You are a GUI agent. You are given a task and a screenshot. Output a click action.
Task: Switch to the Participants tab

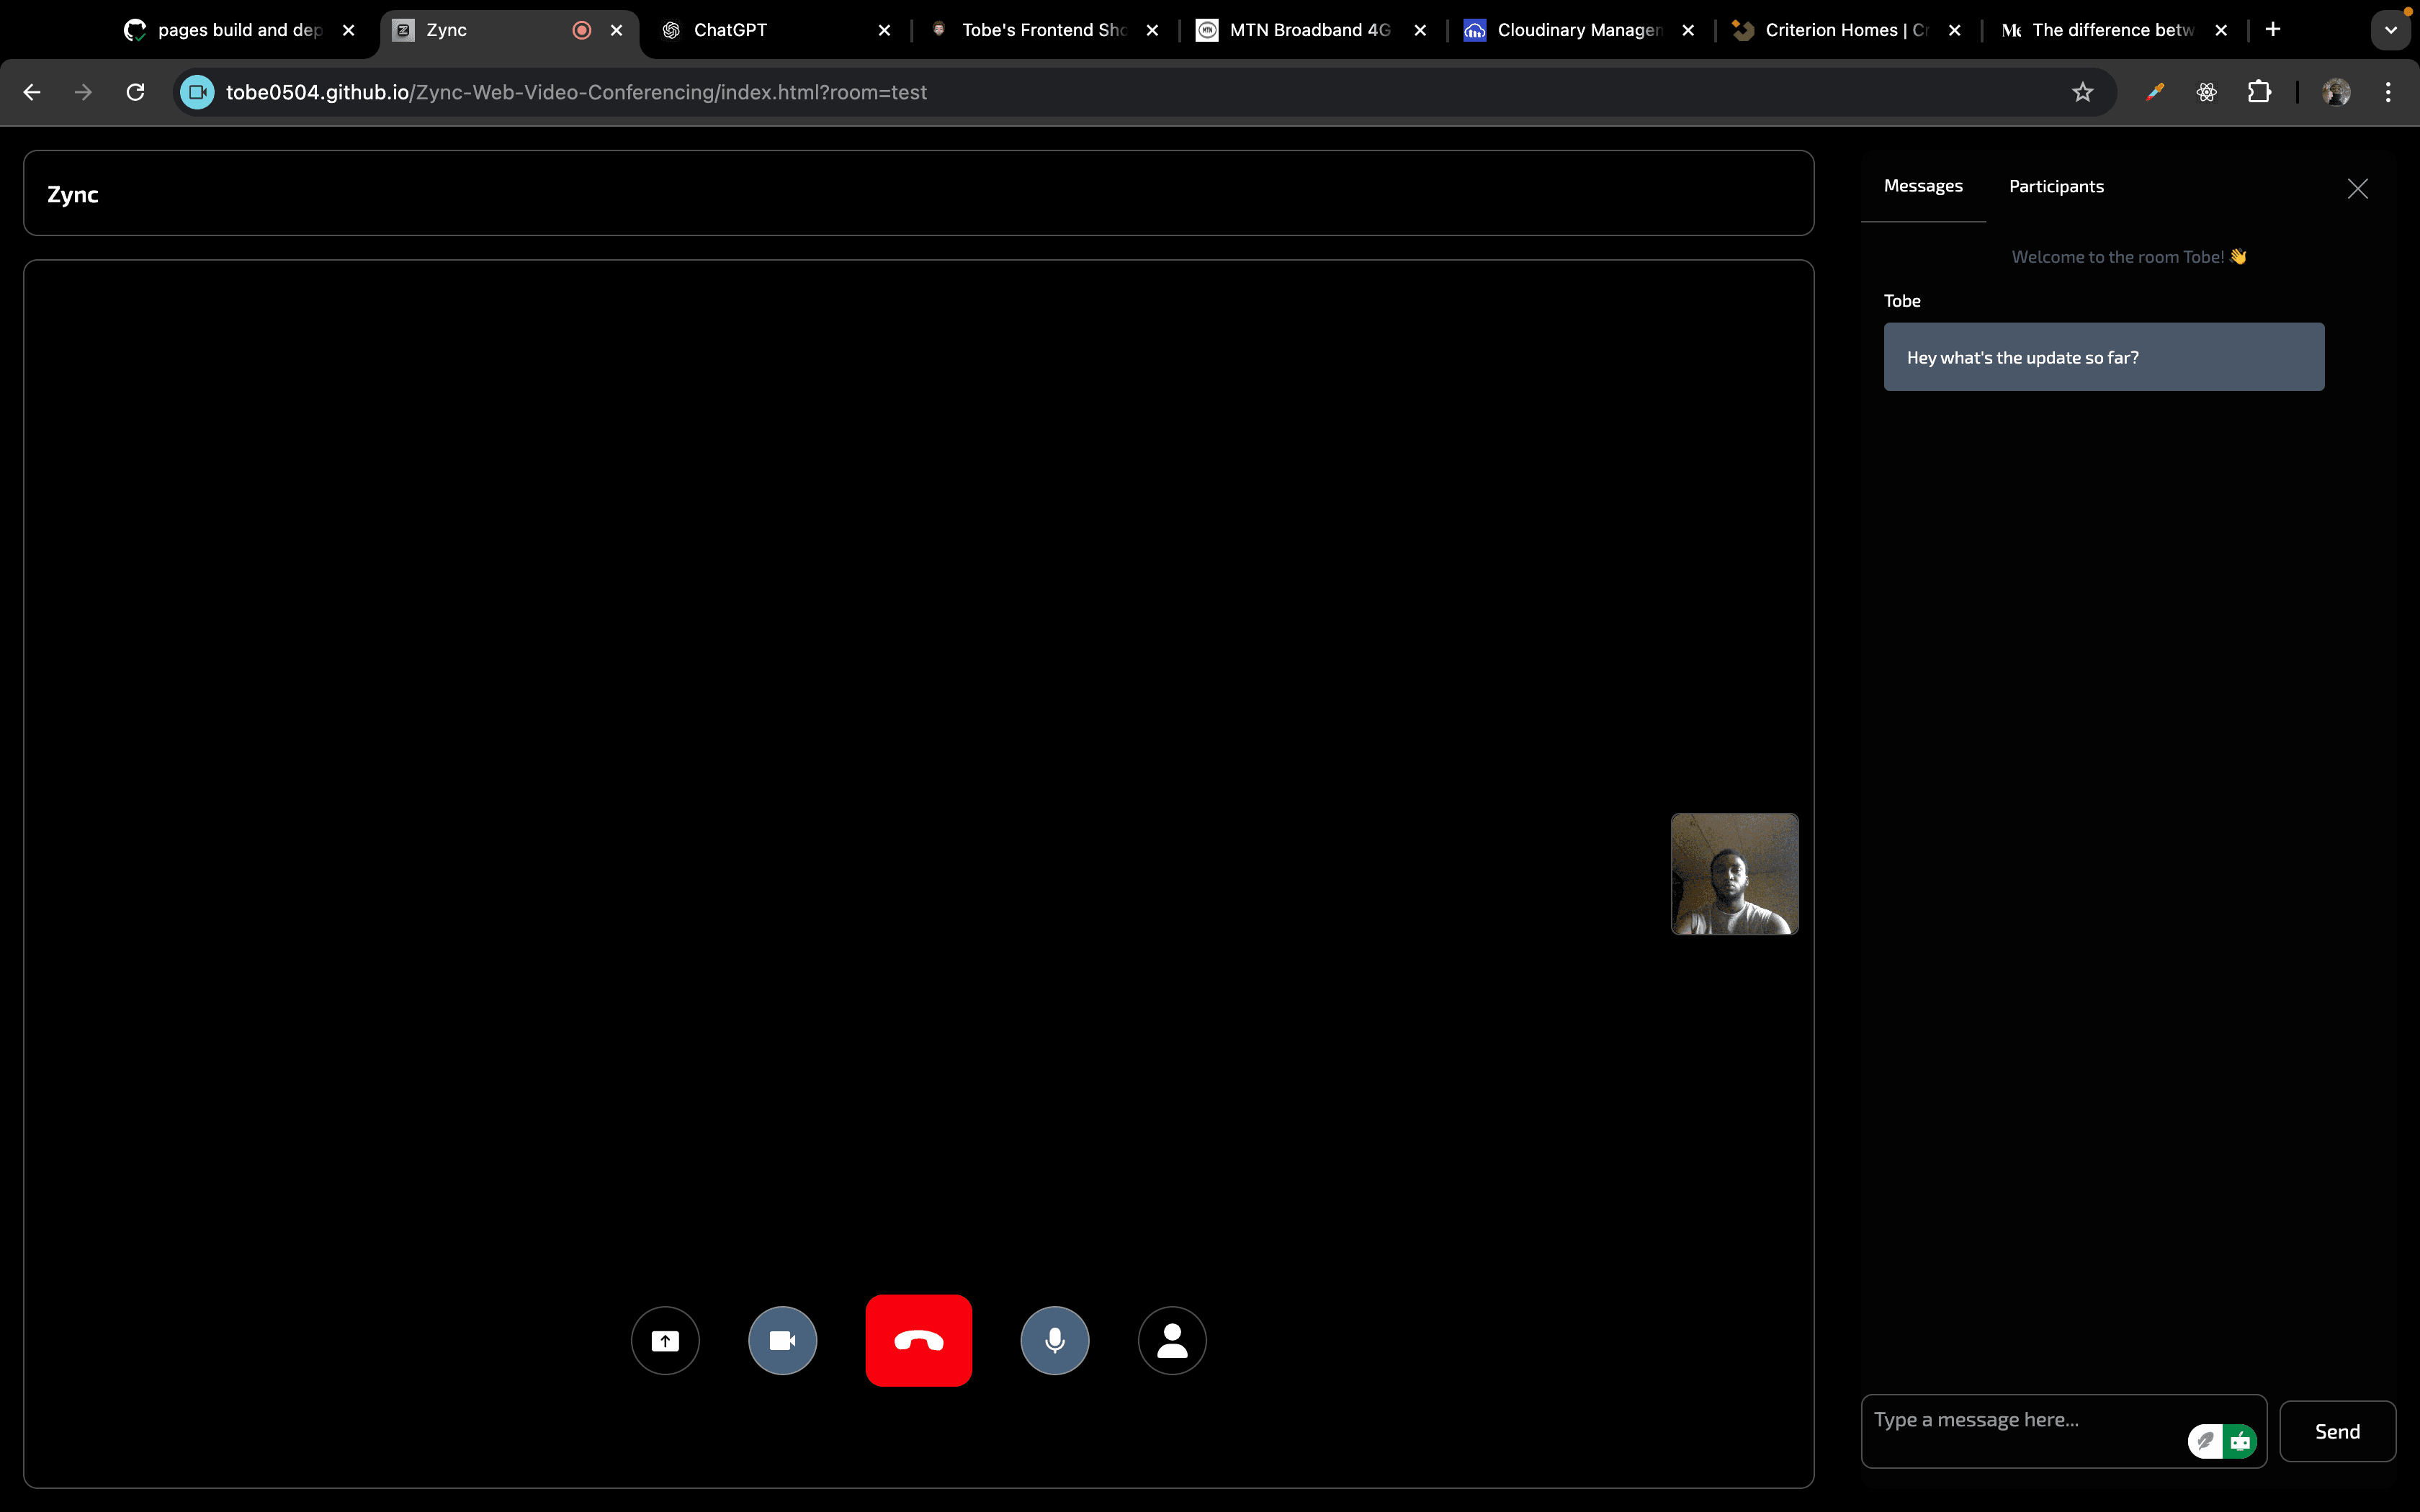pyautogui.click(x=2056, y=186)
